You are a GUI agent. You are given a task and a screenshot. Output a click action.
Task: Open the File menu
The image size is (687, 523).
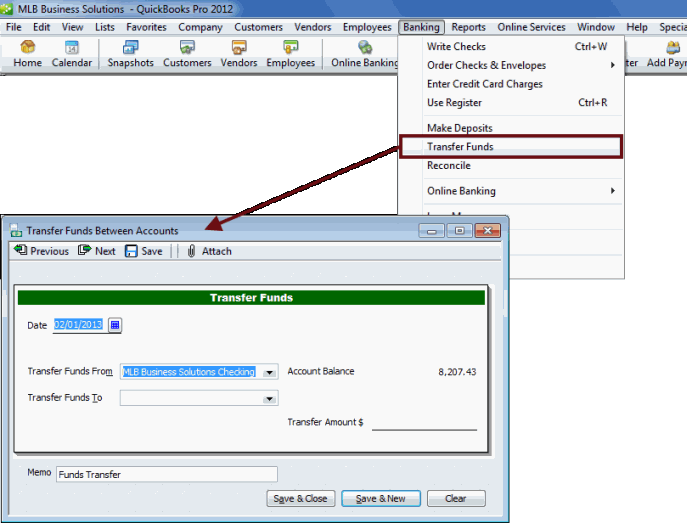point(14,27)
